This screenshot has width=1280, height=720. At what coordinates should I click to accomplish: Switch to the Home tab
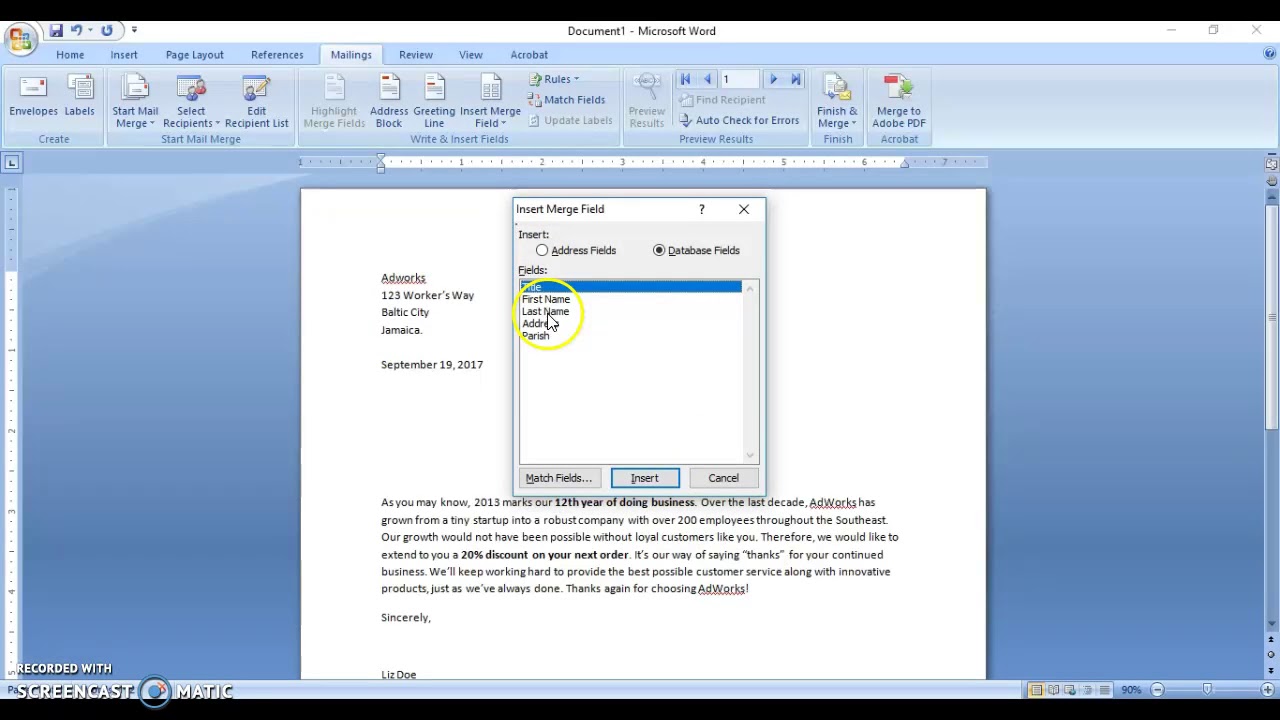point(70,55)
